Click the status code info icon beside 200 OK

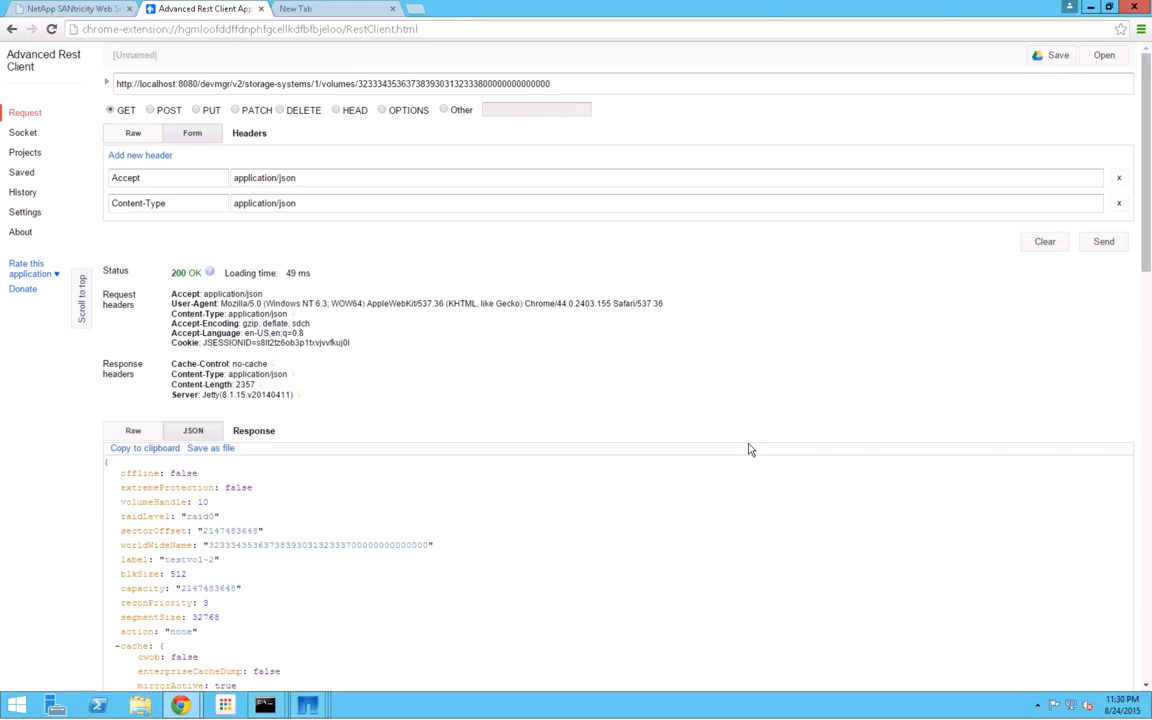pyautogui.click(x=210, y=272)
